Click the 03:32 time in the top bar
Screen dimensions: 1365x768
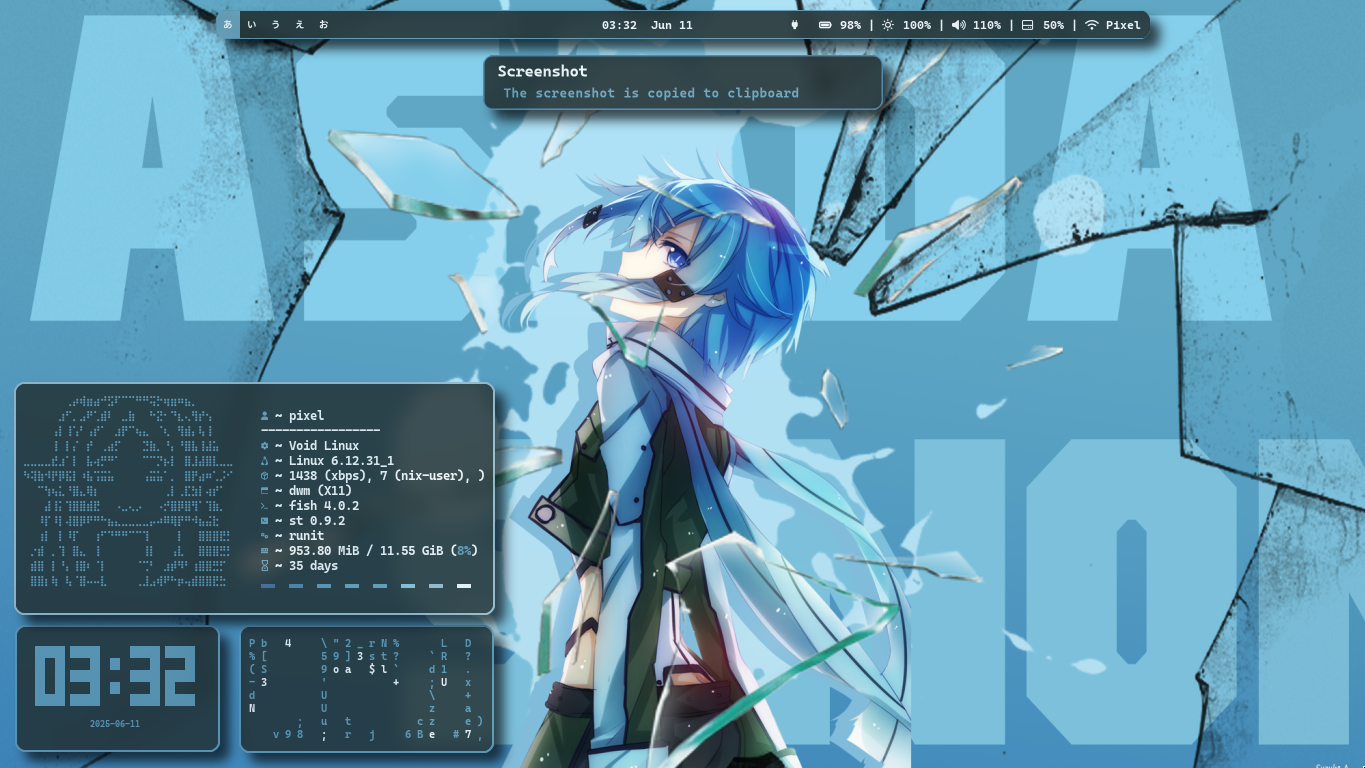click(x=619, y=25)
